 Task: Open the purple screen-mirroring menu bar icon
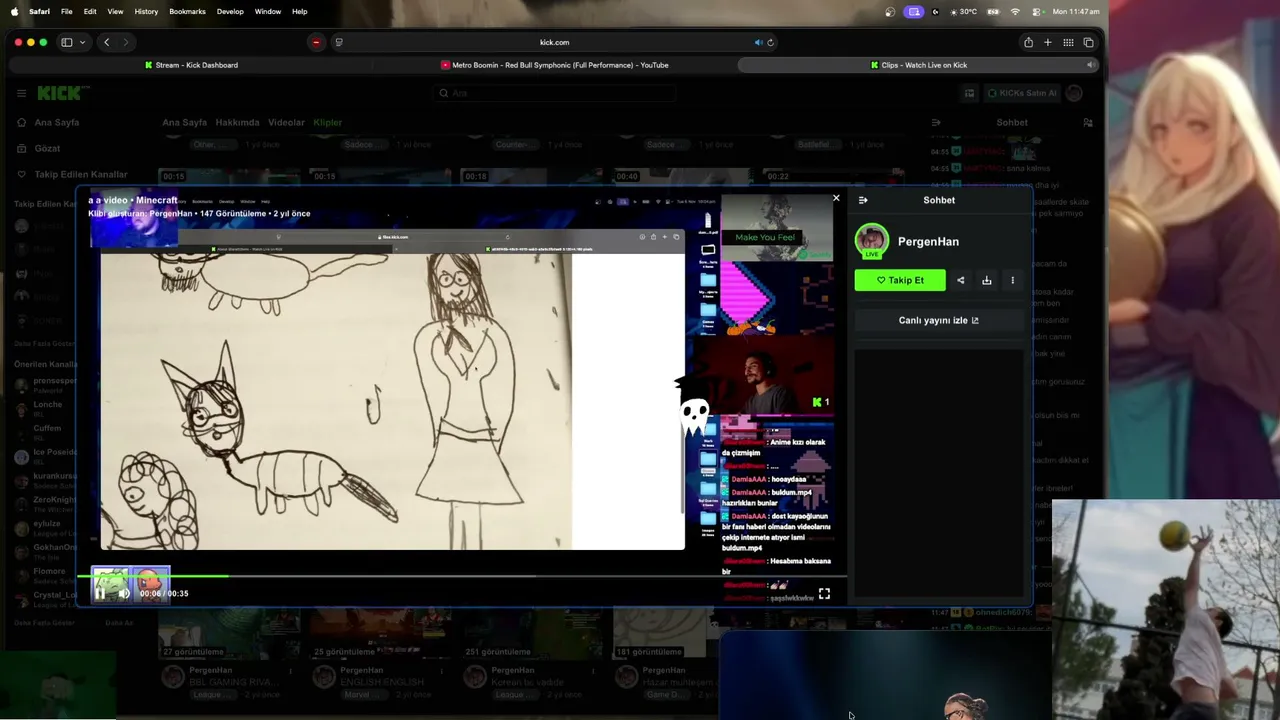pos(914,11)
